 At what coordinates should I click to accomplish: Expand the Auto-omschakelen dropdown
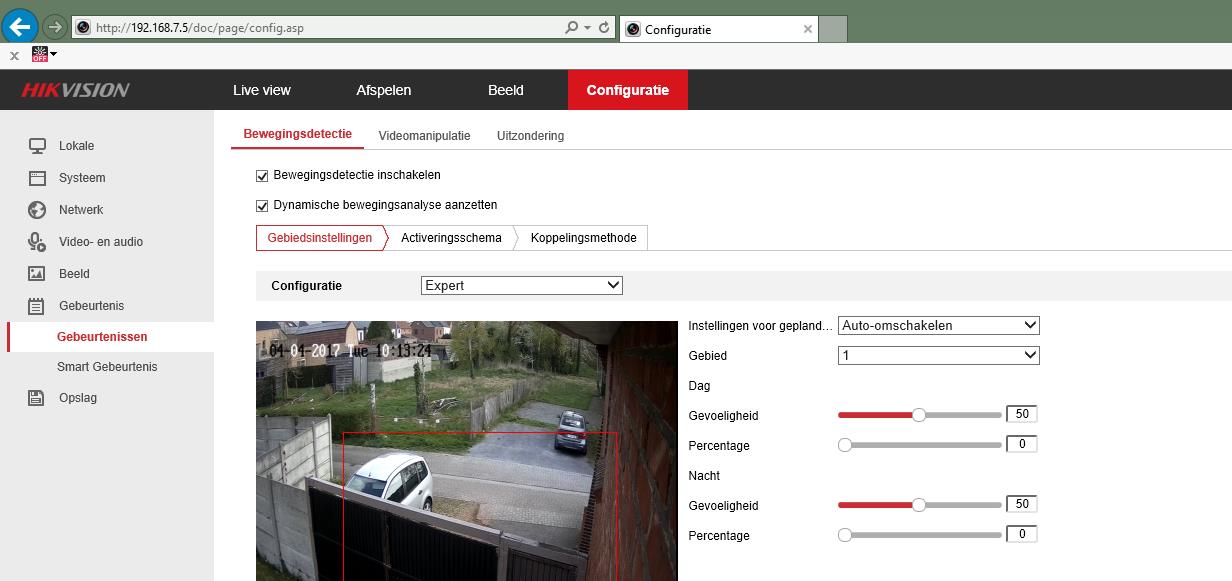tap(938, 326)
